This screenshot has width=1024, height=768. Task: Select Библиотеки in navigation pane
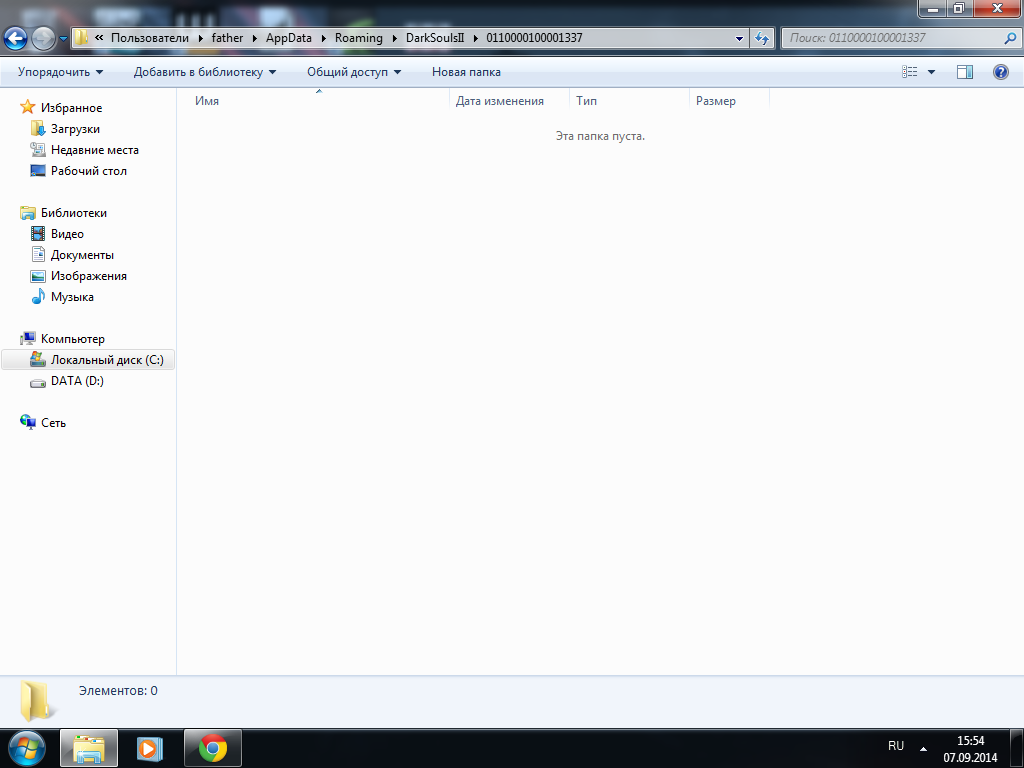tap(74, 212)
